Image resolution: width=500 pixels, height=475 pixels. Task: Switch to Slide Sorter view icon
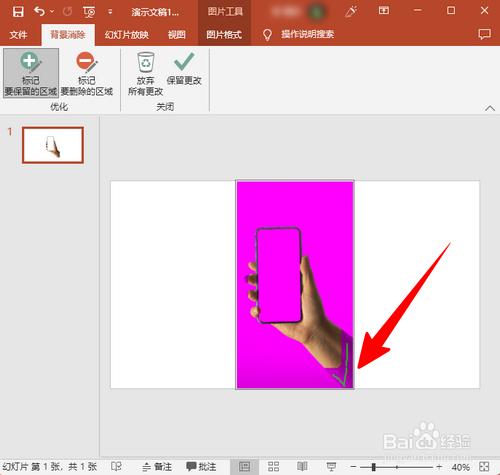pos(274,466)
